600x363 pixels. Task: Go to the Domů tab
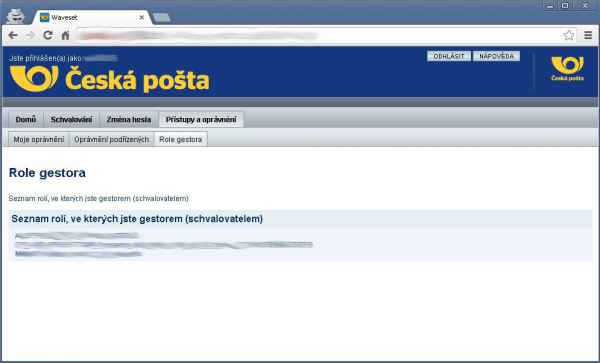(26, 119)
